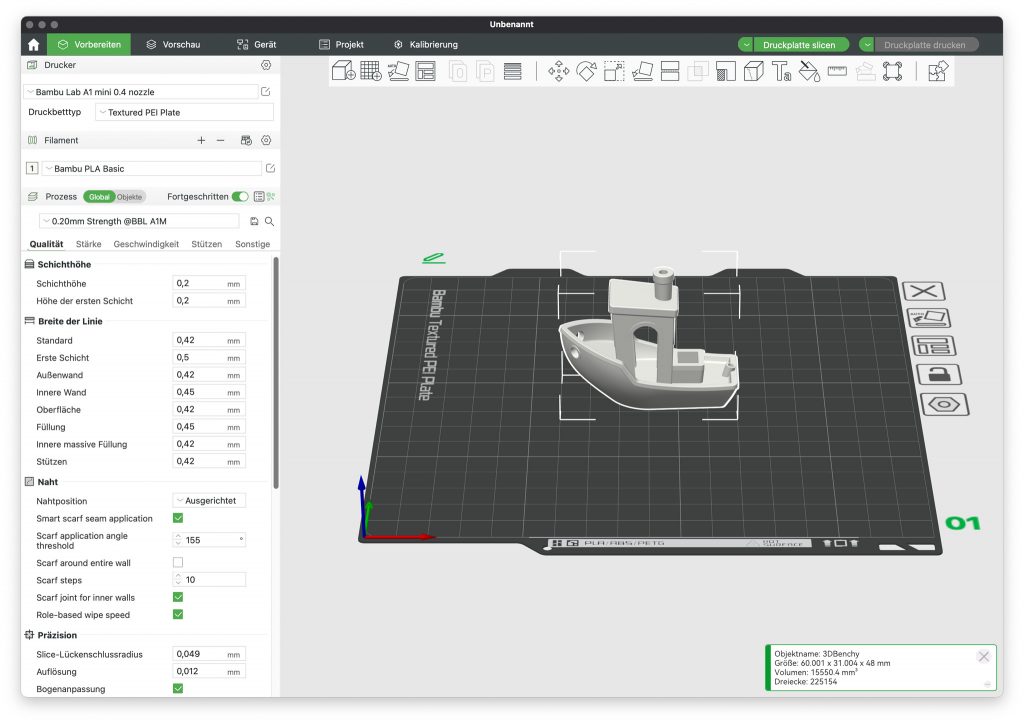Switch to the Vorschau tab
1024x723 pixels.
click(x=173, y=44)
